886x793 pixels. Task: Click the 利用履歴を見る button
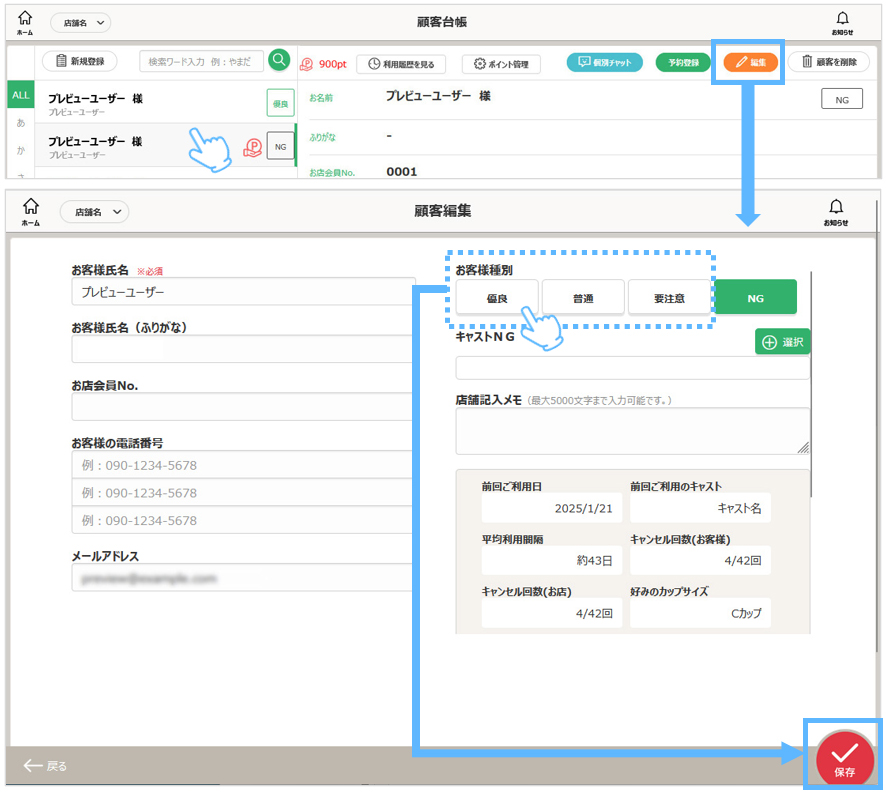[401, 64]
